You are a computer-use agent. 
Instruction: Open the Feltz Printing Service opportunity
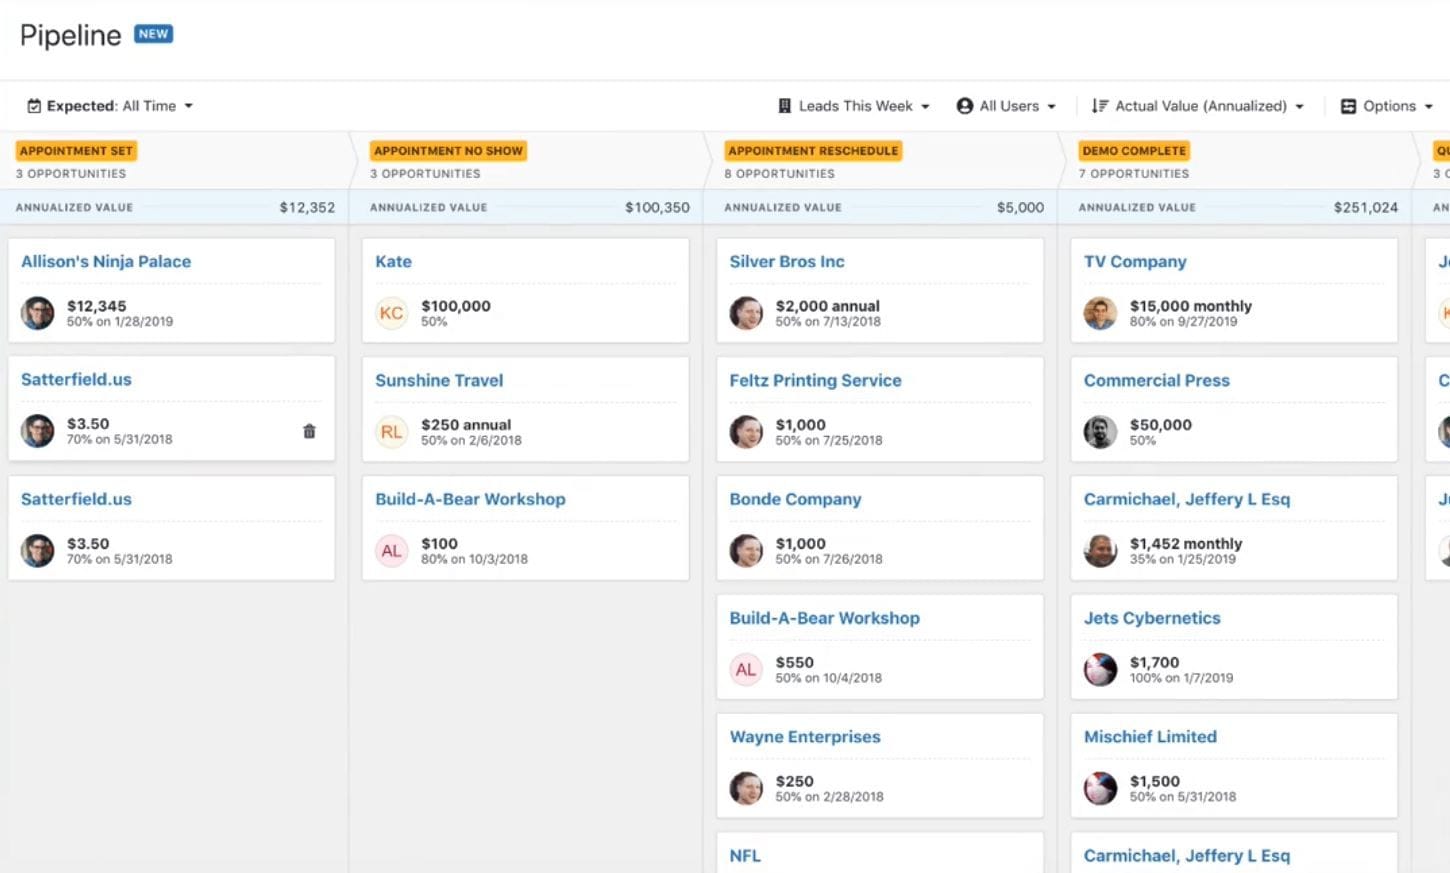[815, 380]
